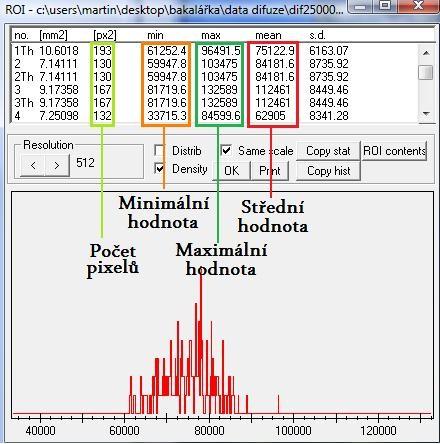This screenshot has width=440, height=444.
Task: Click the mean column header
Action: (268, 35)
